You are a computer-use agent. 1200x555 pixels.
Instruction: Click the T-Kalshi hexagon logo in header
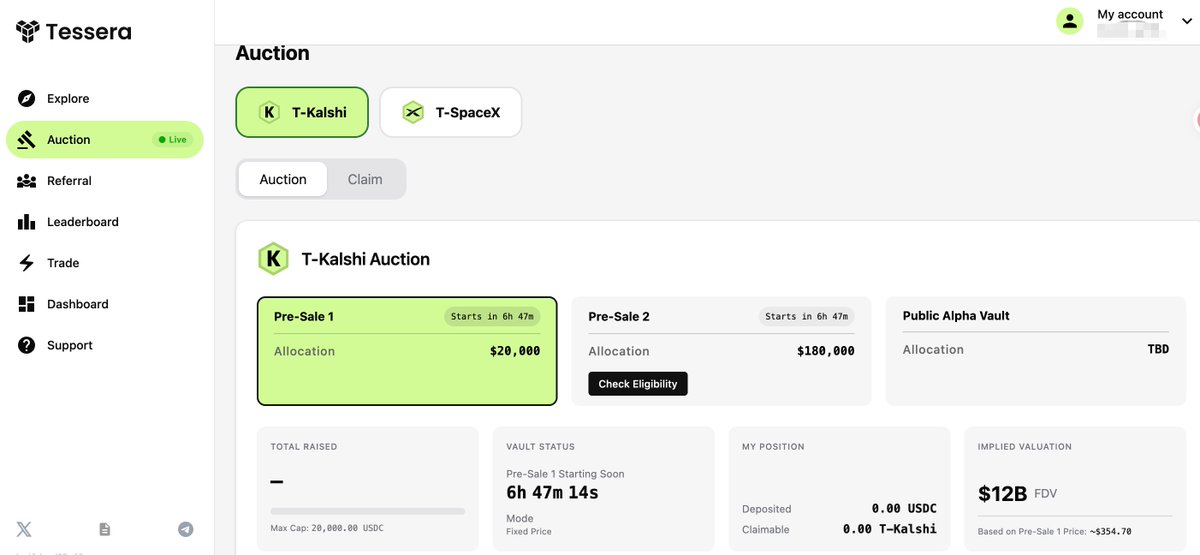coord(273,259)
